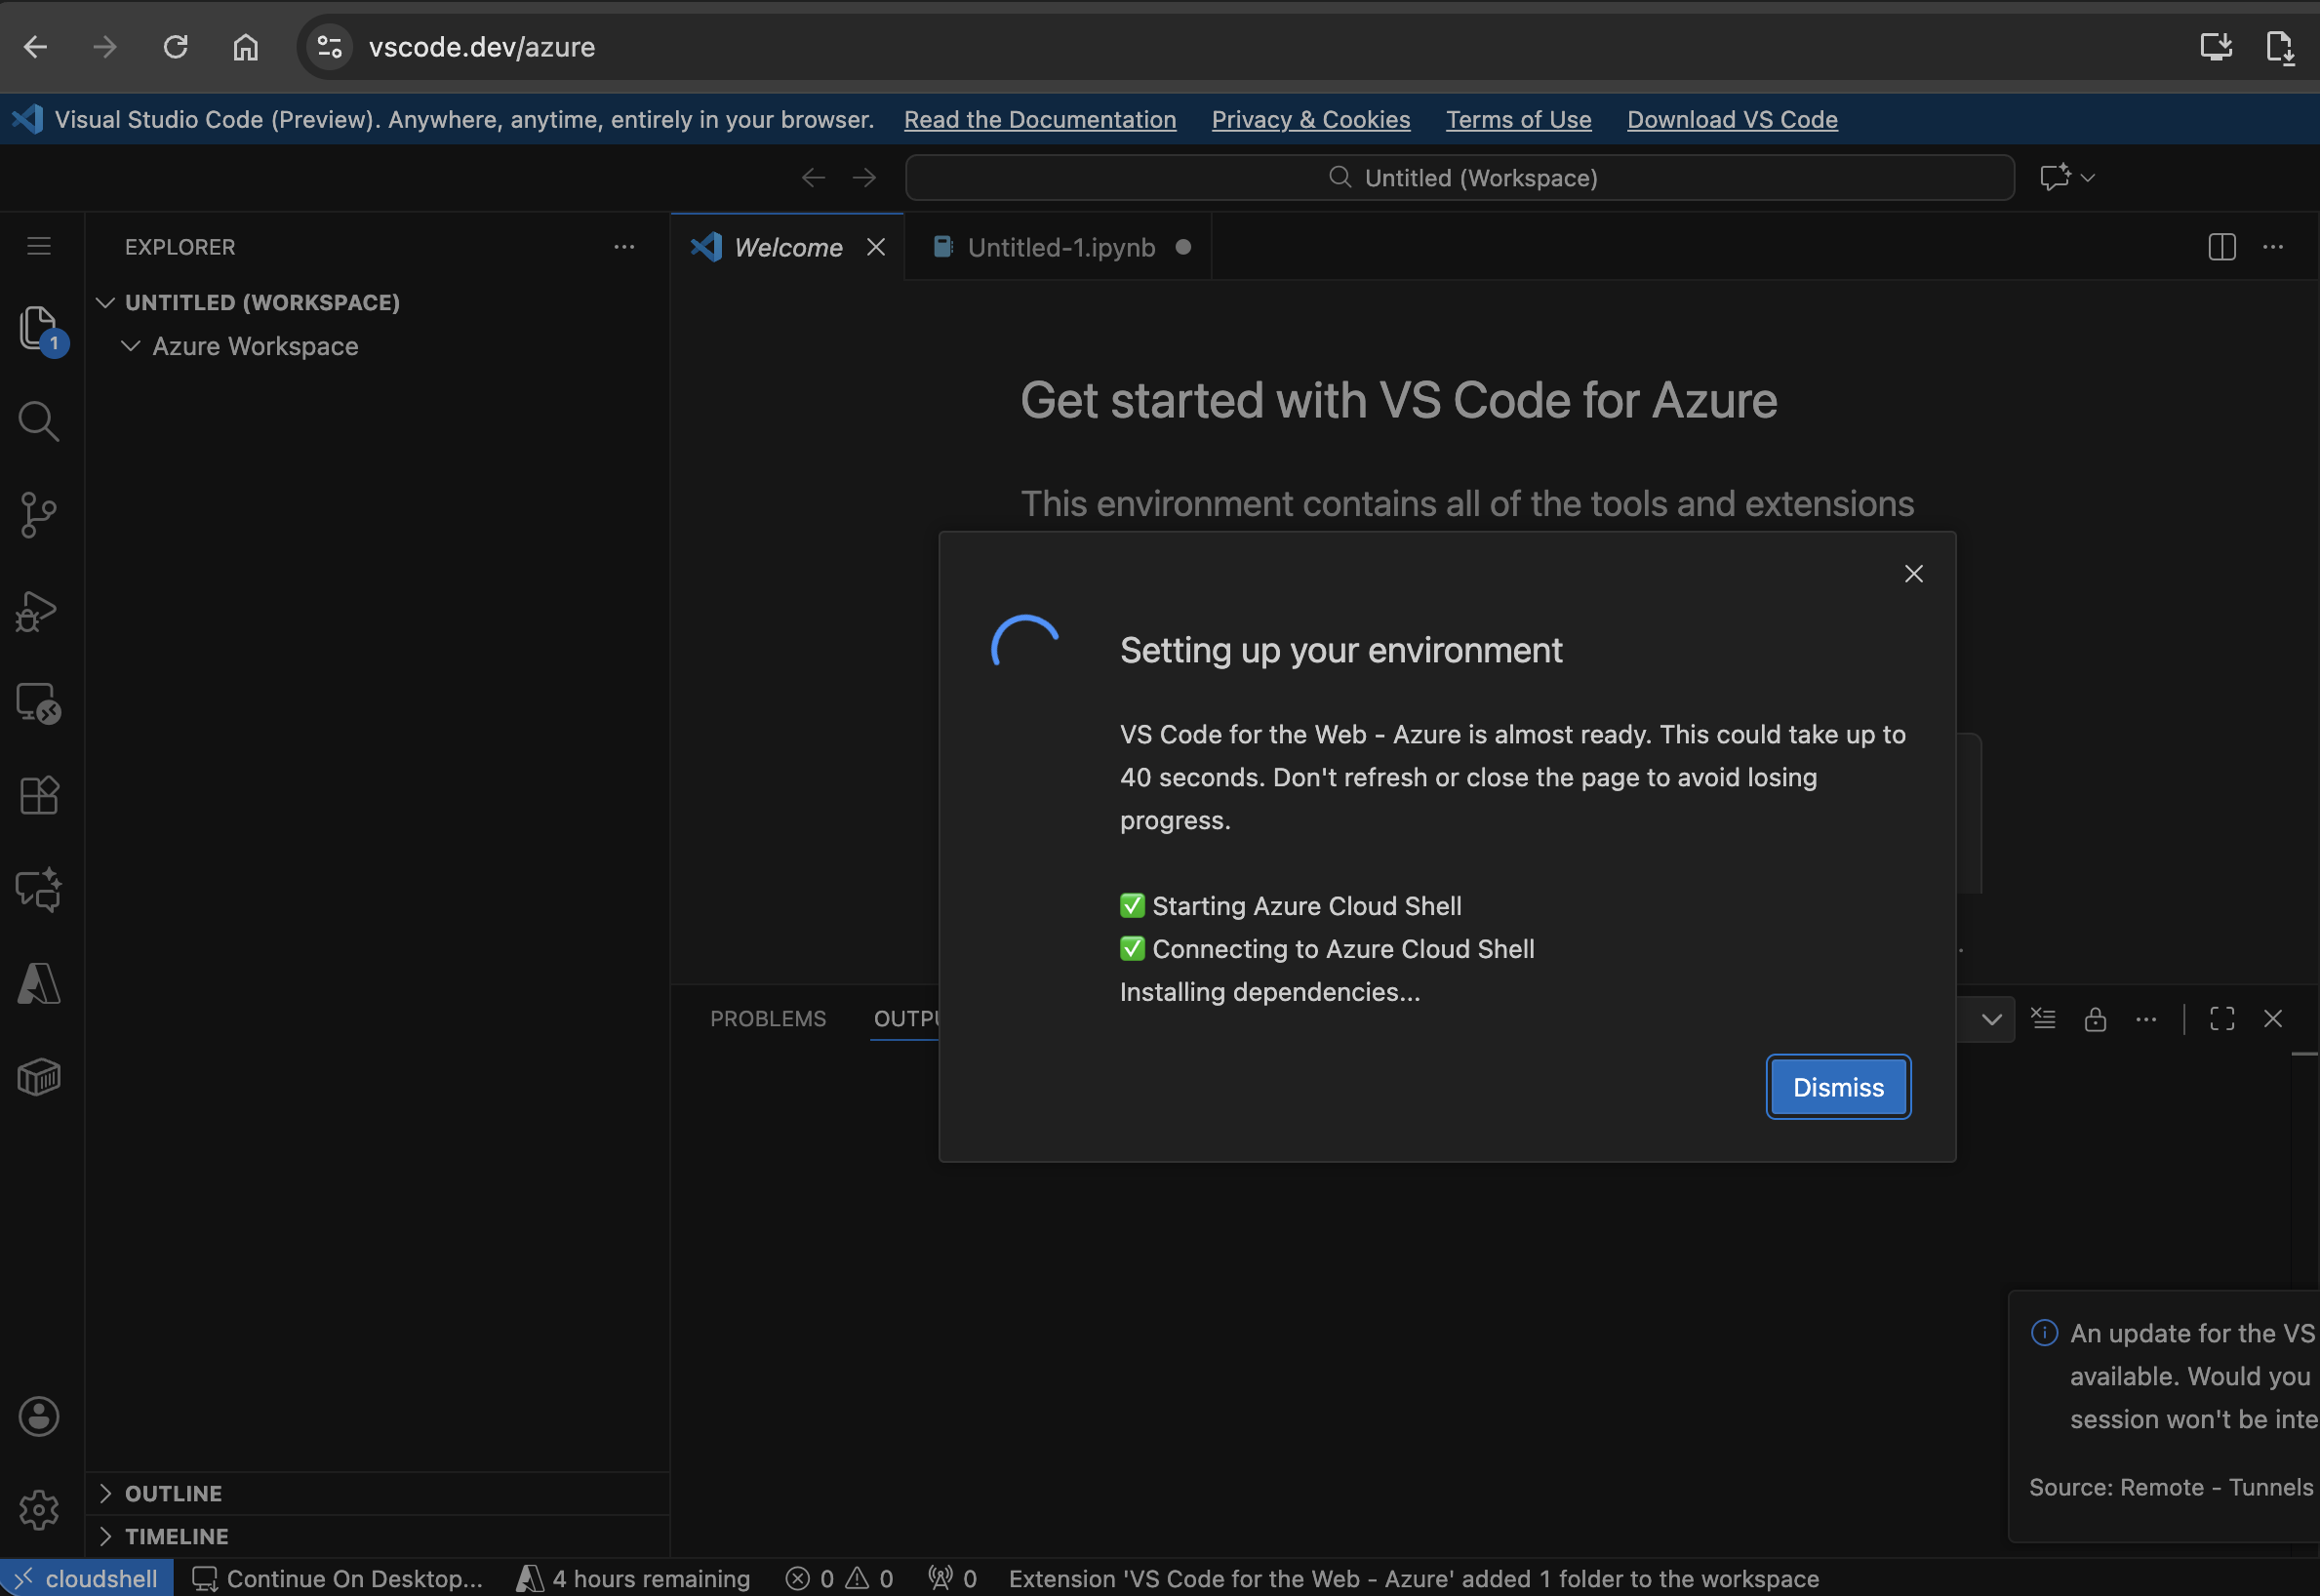Screen dimensions: 2320x1596
Task: Open the Extensions view
Action: coord(39,795)
